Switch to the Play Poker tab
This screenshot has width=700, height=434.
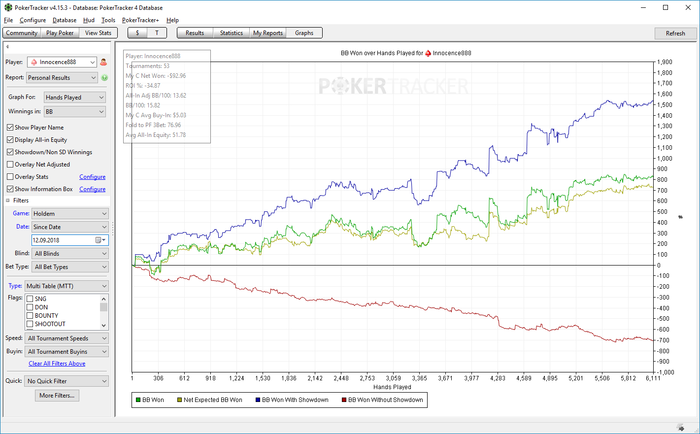pyautogui.click(x=60, y=33)
